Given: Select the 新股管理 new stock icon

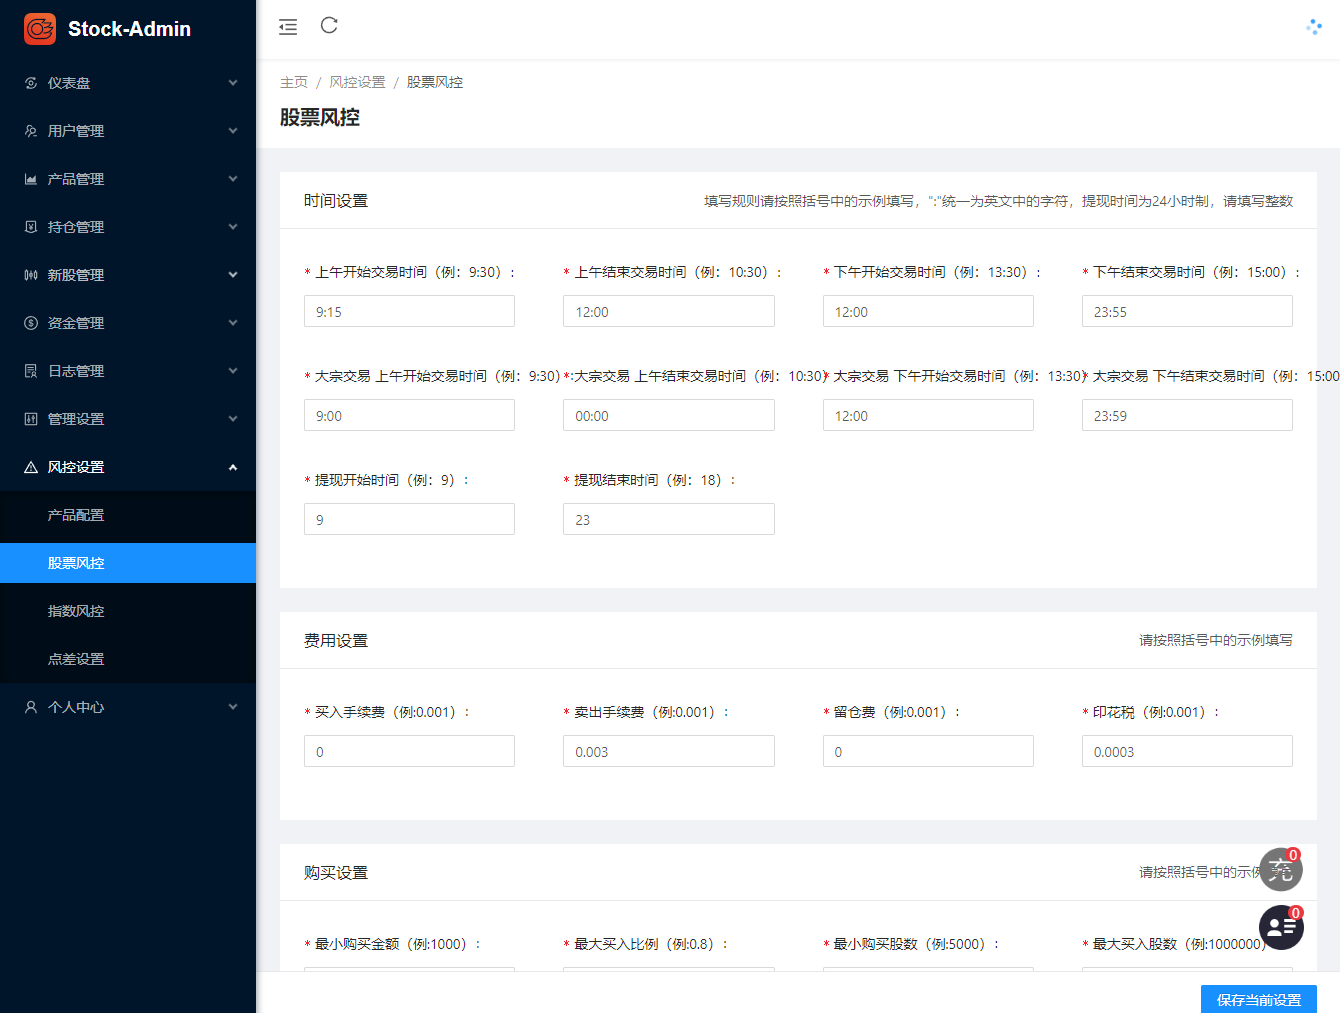Looking at the screenshot, I should click(x=30, y=274).
